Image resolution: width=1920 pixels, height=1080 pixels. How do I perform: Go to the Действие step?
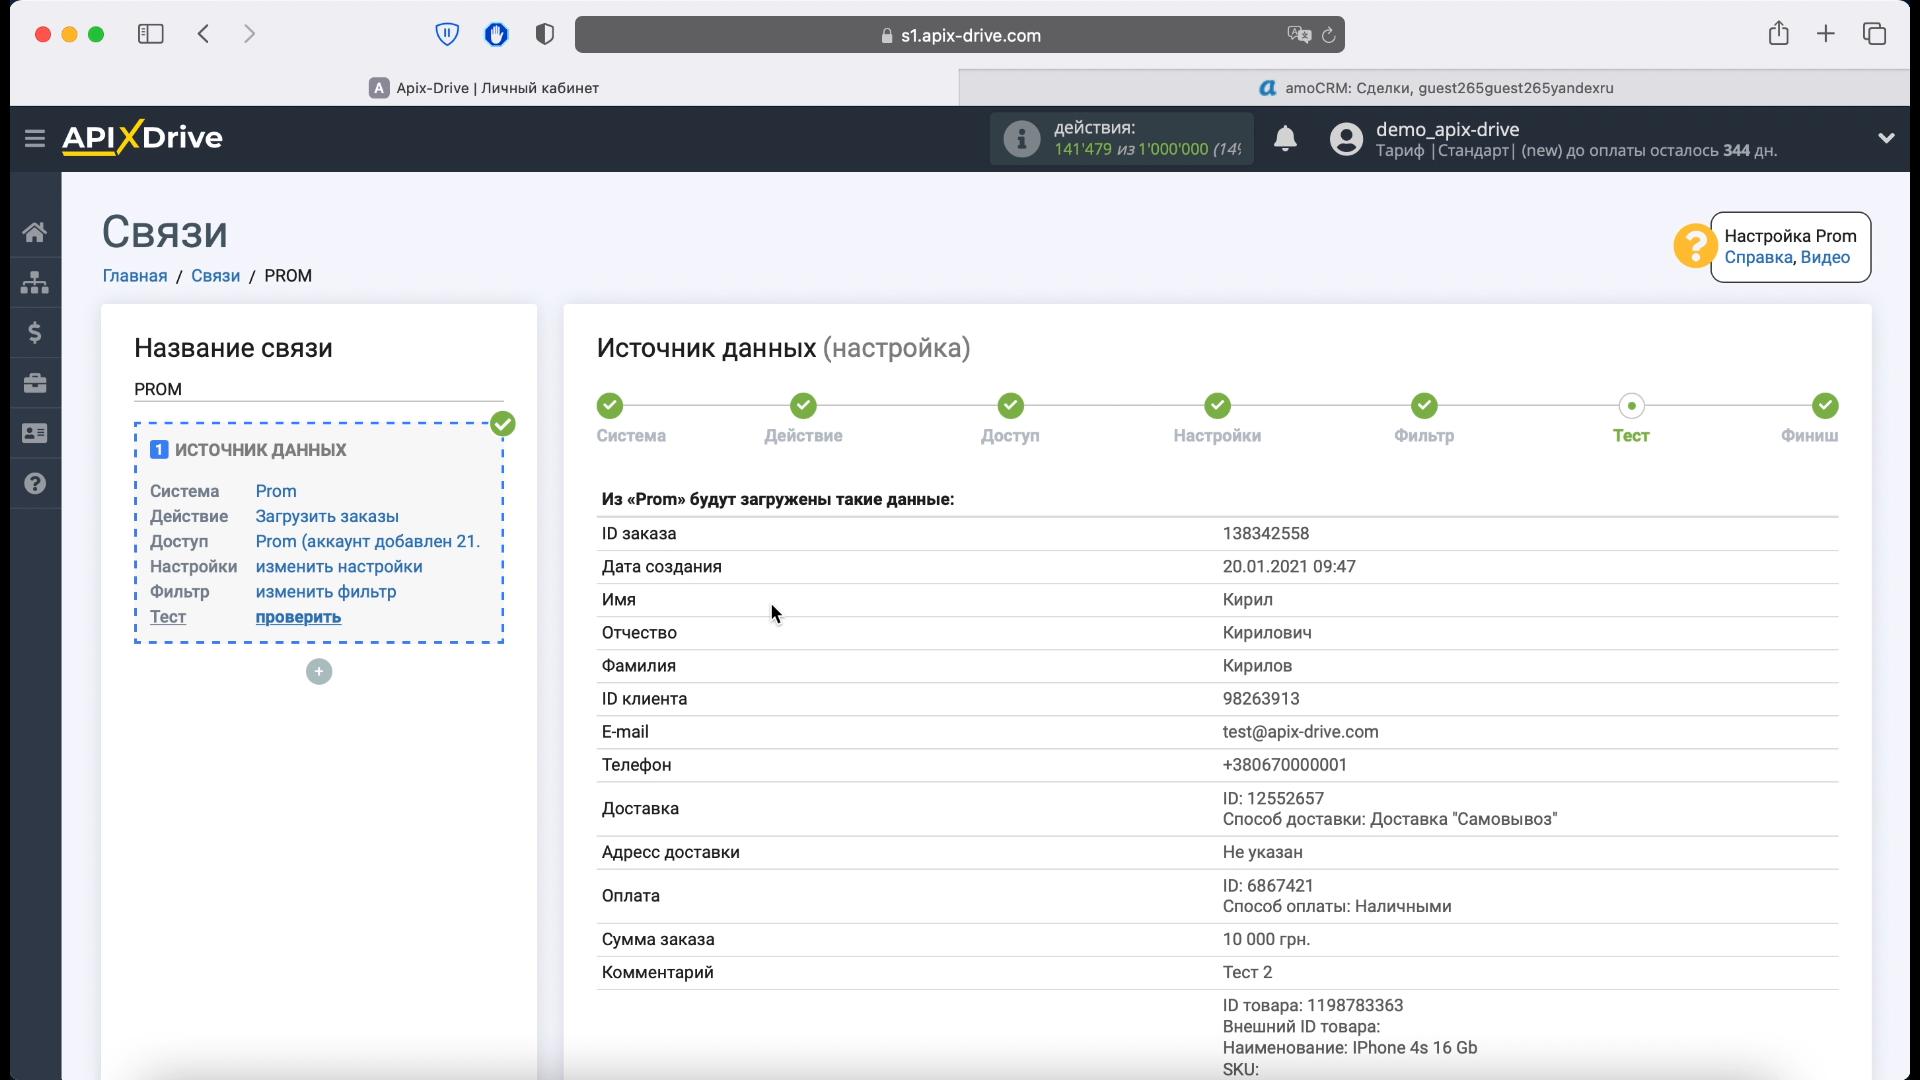pyautogui.click(x=803, y=406)
